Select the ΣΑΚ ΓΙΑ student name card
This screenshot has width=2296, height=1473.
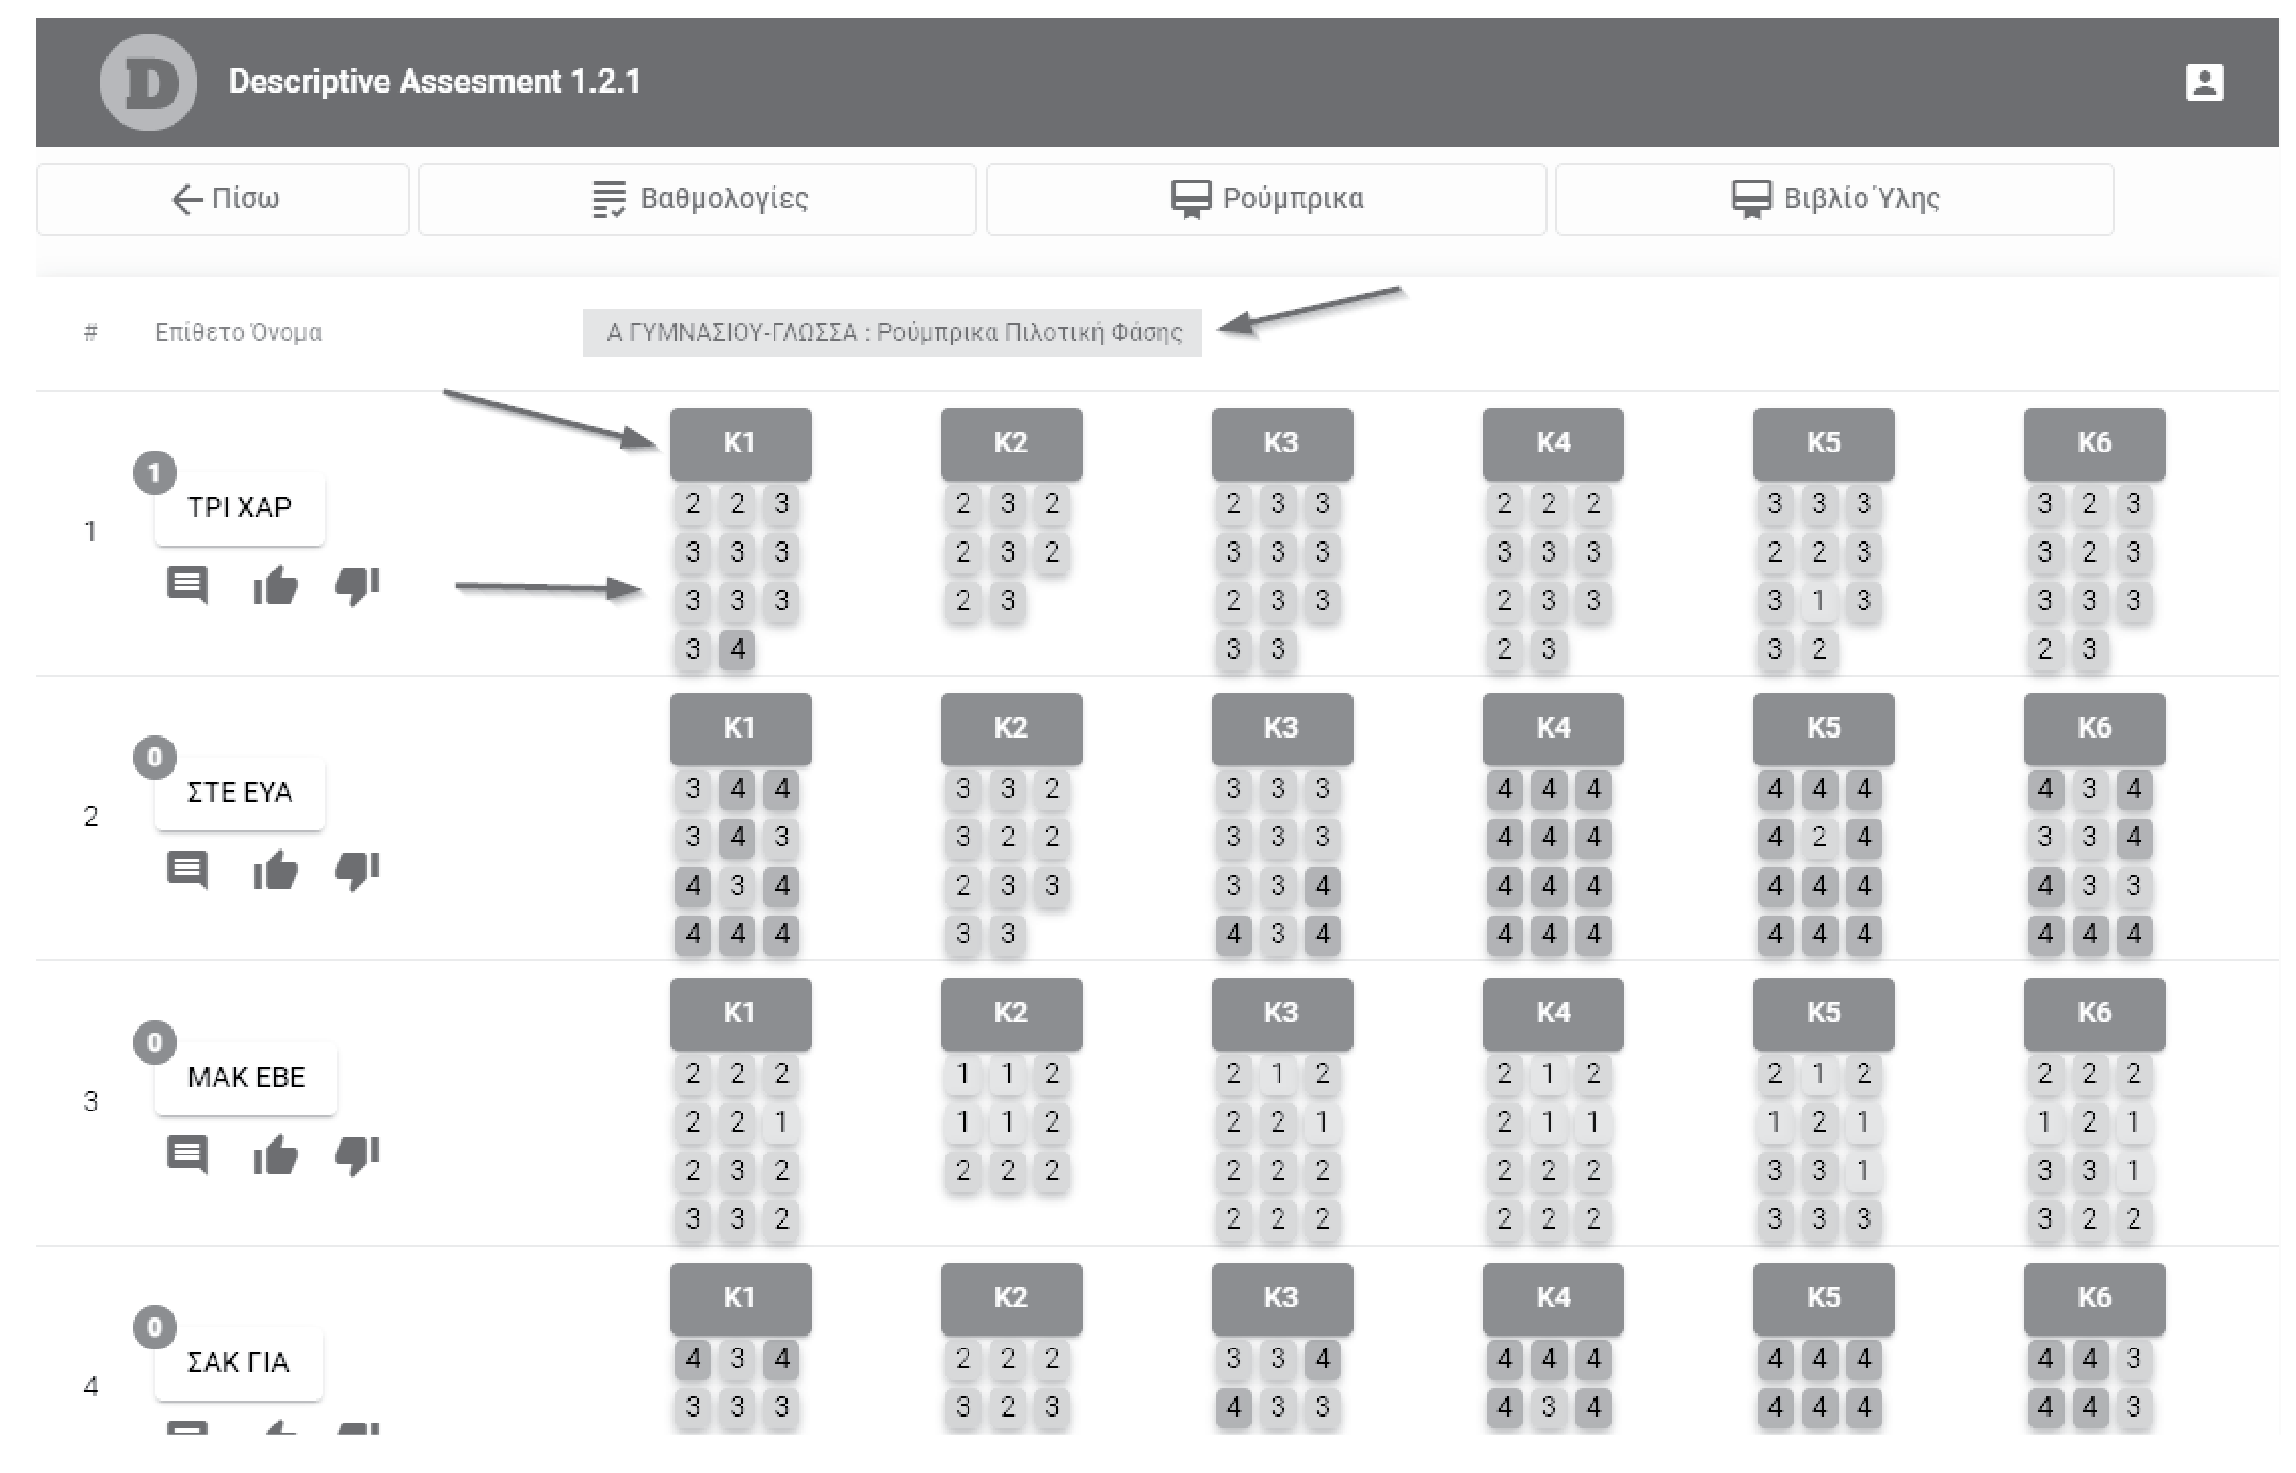click(x=239, y=1362)
